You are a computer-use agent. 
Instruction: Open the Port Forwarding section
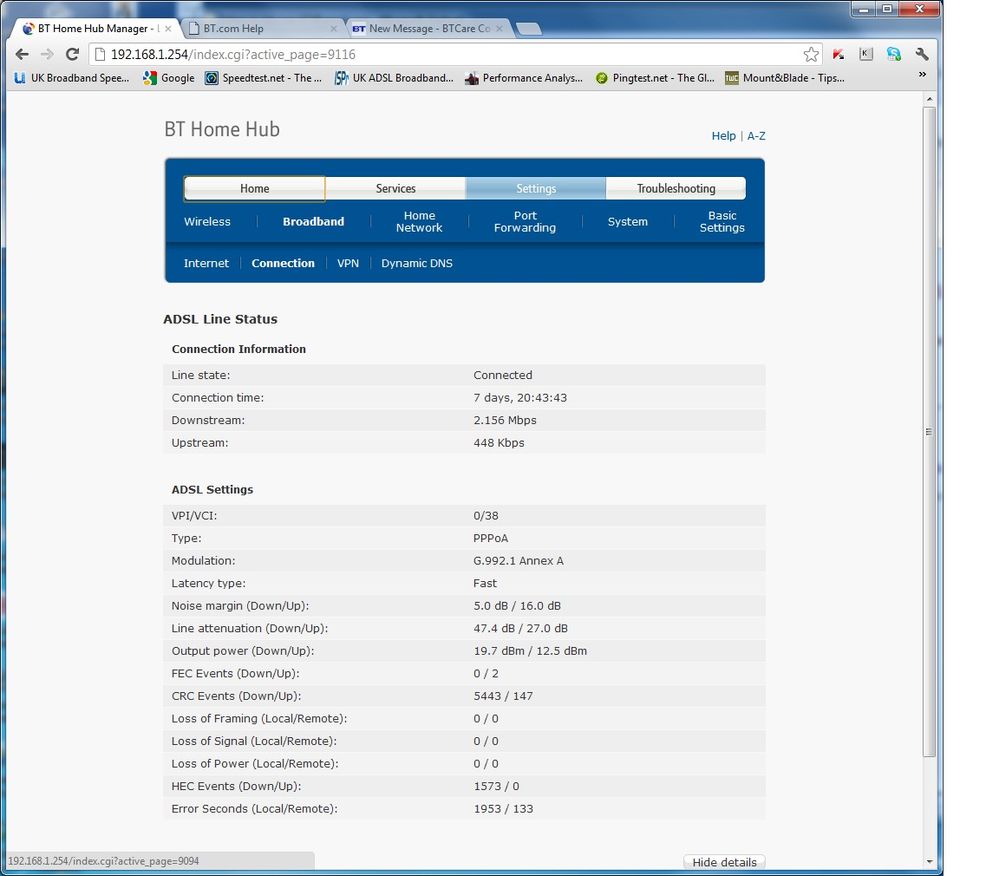point(525,222)
